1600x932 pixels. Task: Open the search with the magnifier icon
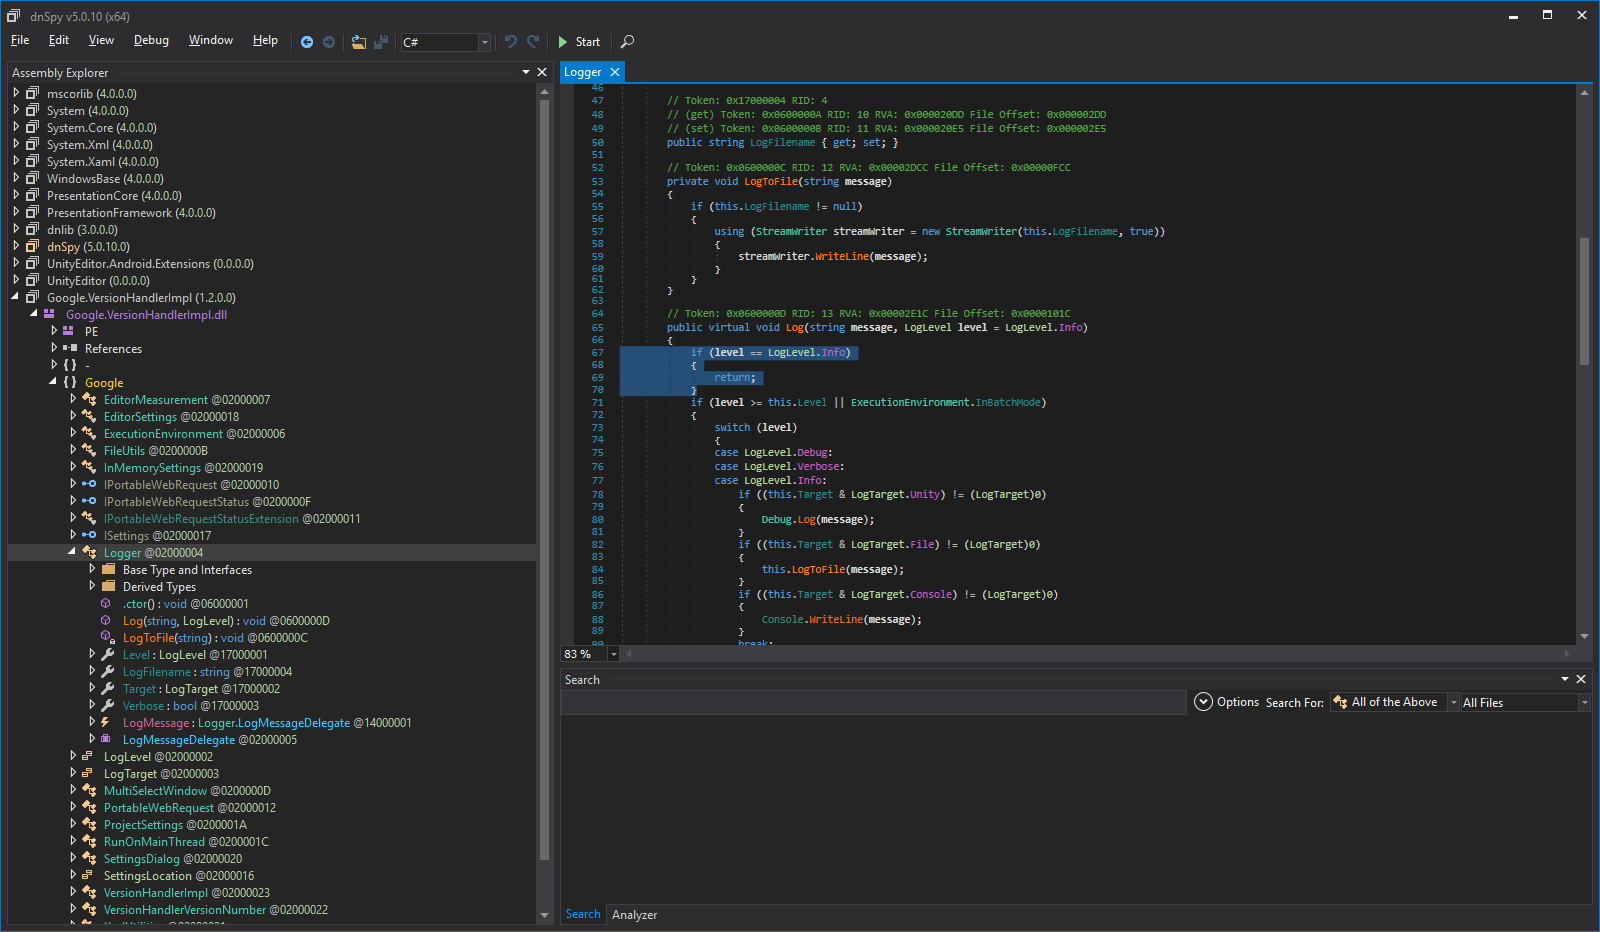tap(627, 42)
